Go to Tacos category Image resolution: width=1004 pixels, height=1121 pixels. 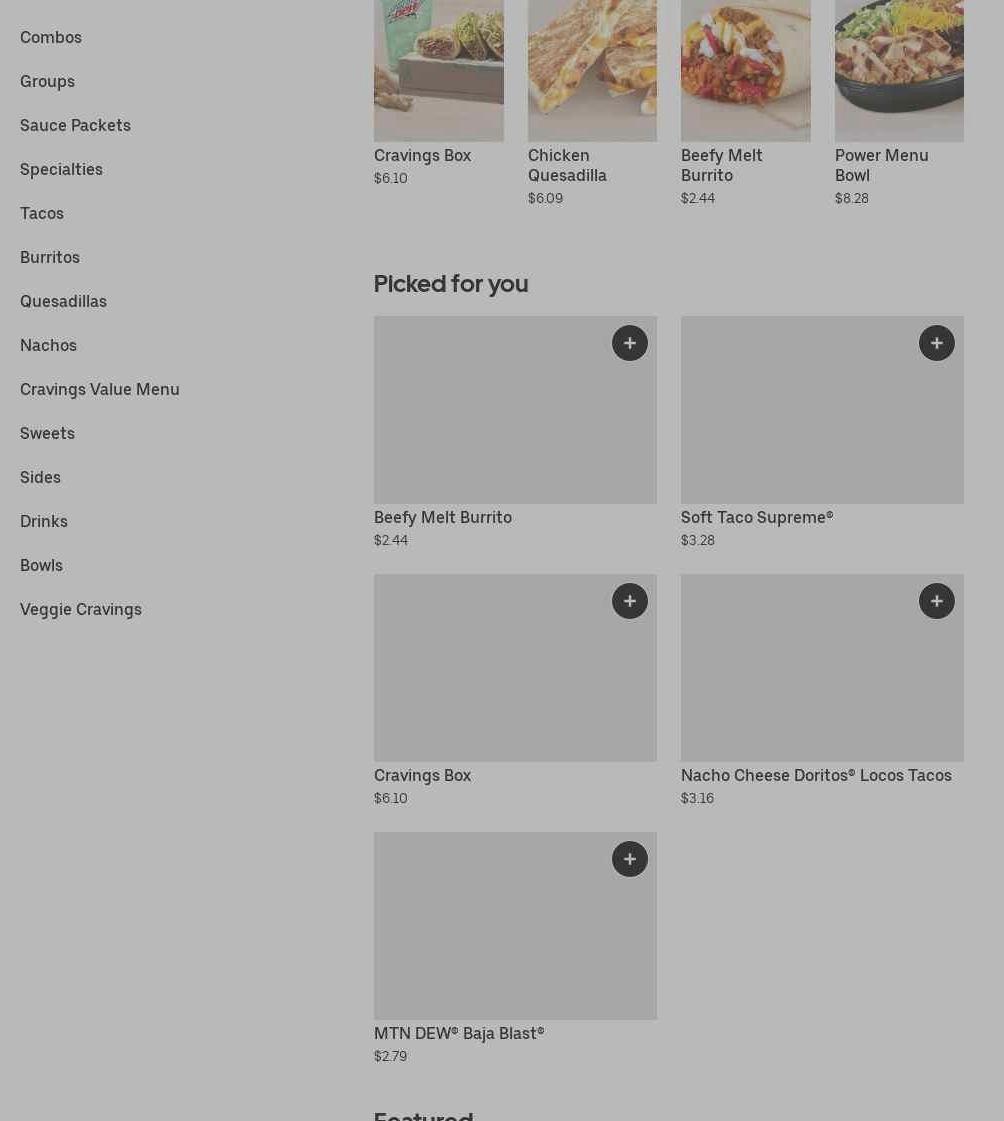coord(42,213)
